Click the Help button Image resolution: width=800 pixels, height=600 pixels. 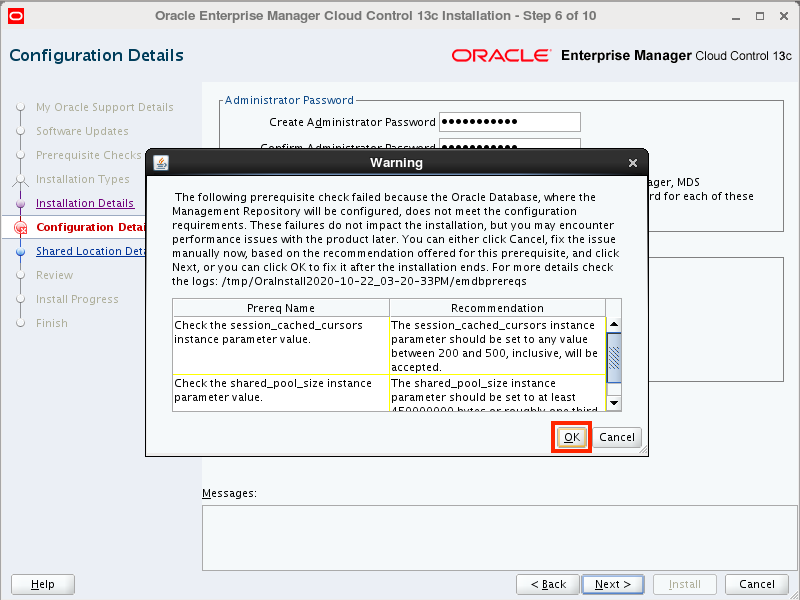point(43,584)
